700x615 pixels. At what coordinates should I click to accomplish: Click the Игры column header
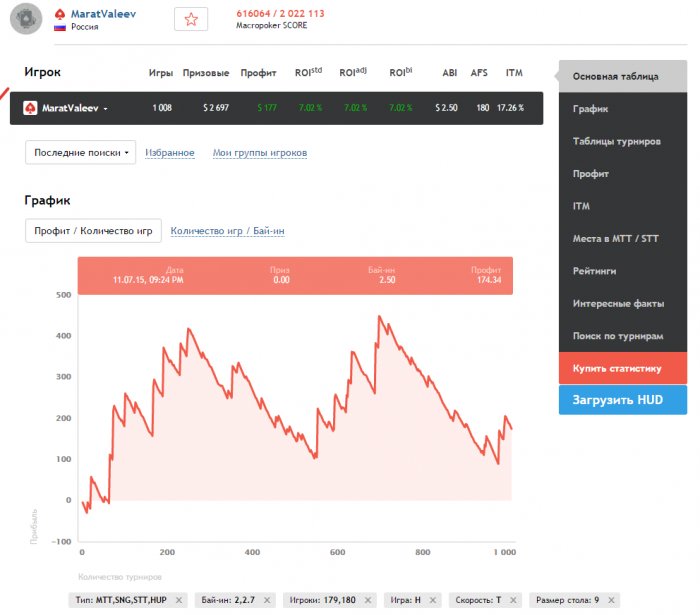161,73
